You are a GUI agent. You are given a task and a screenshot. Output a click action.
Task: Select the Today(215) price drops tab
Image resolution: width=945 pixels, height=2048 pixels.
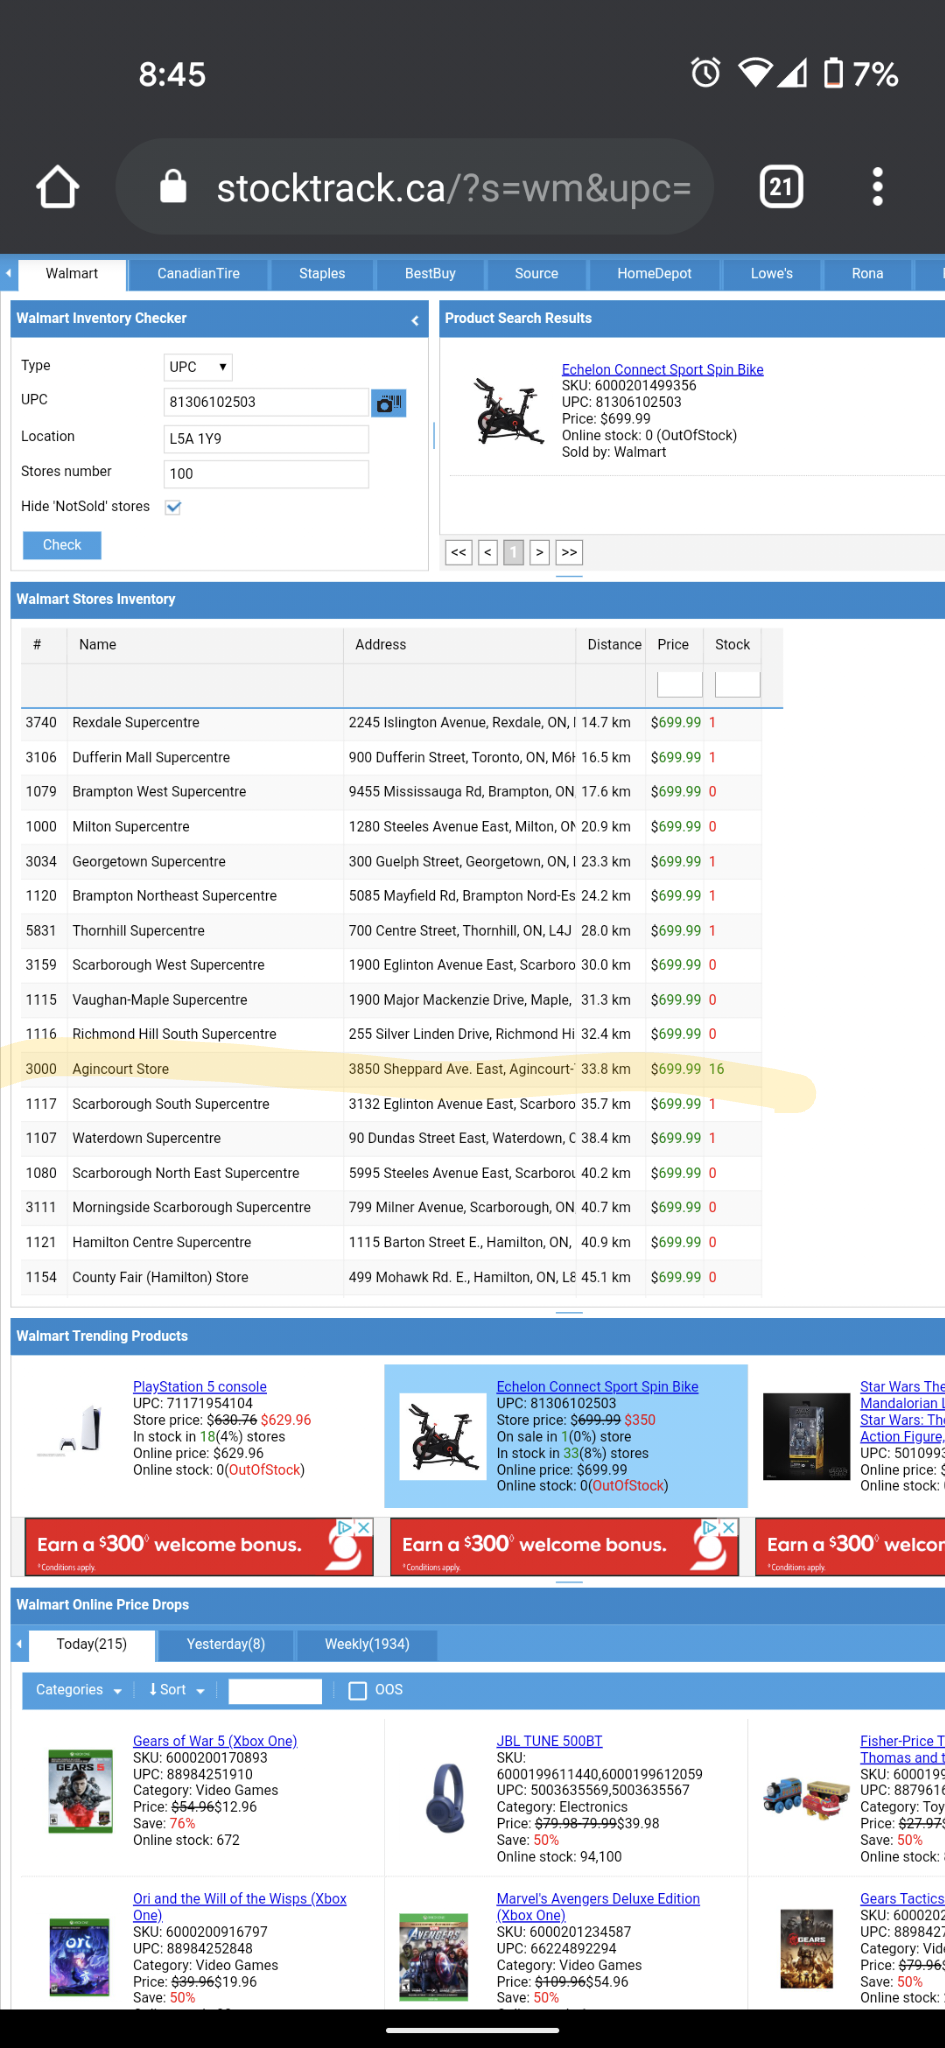[92, 1644]
